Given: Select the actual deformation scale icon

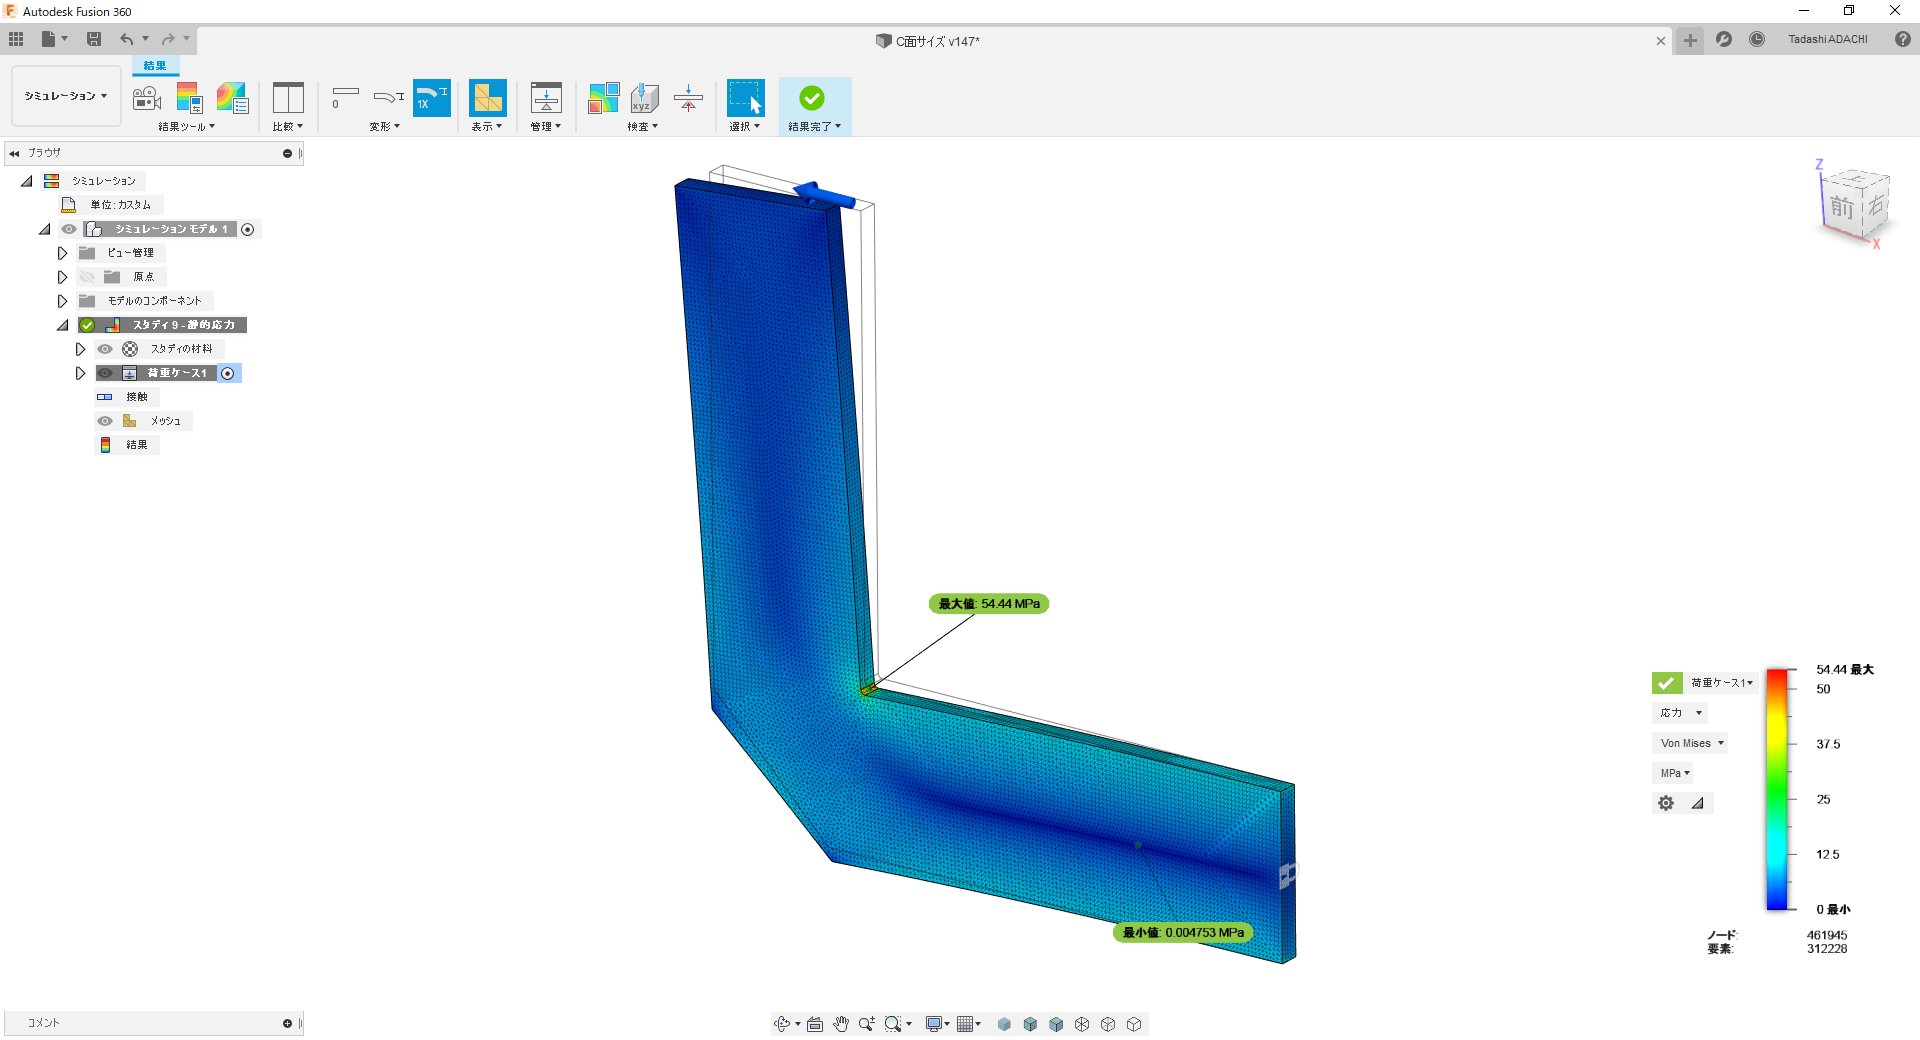Looking at the screenshot, I should (x=388, y=97).
